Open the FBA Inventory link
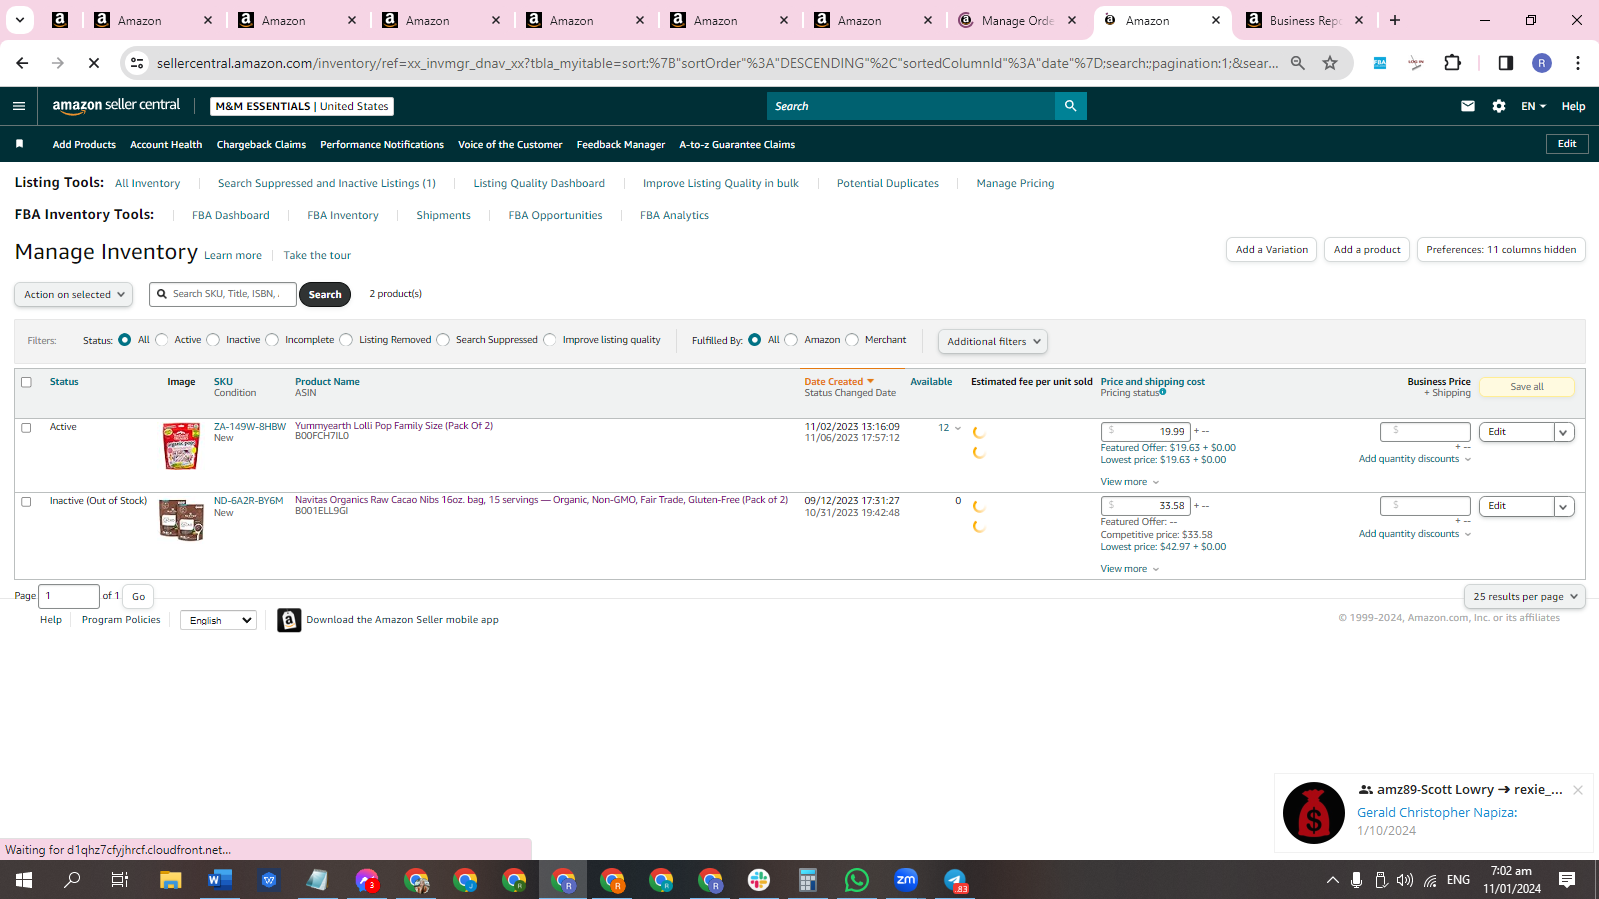1599x899 pixels. point(343,215)
